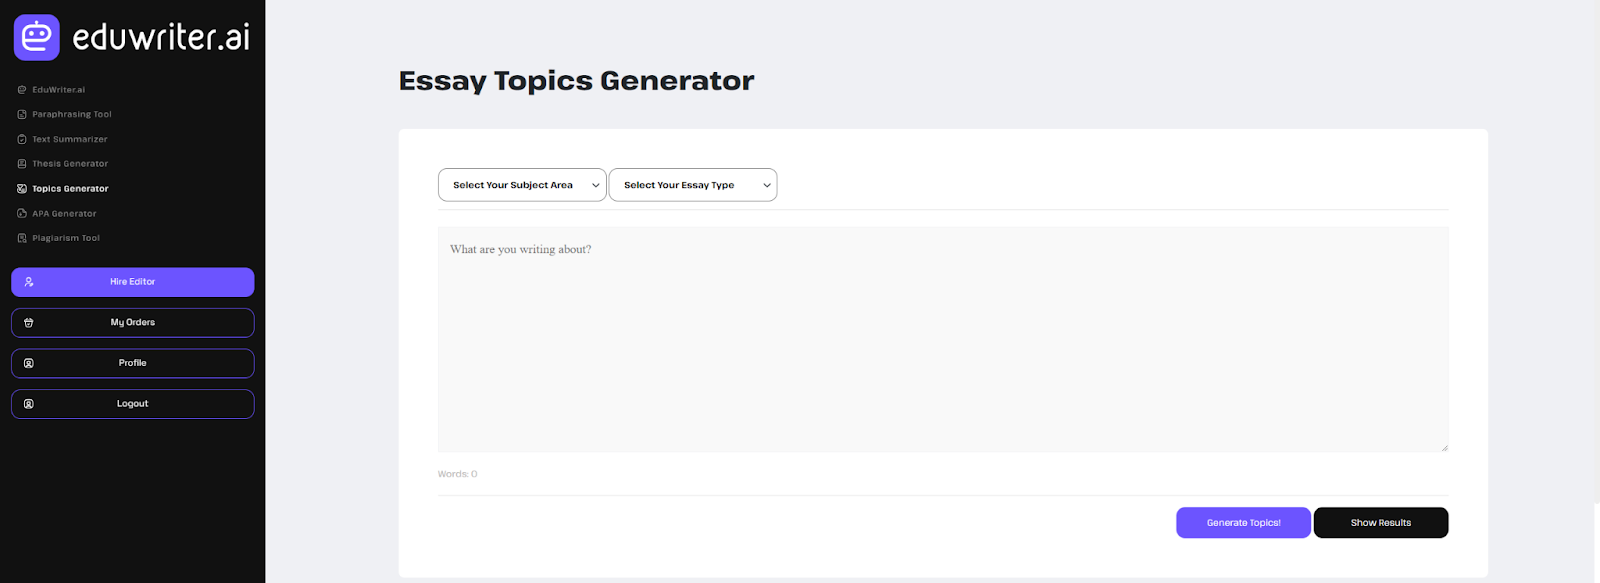Go to Text Summarizer

tap(69, 139)
